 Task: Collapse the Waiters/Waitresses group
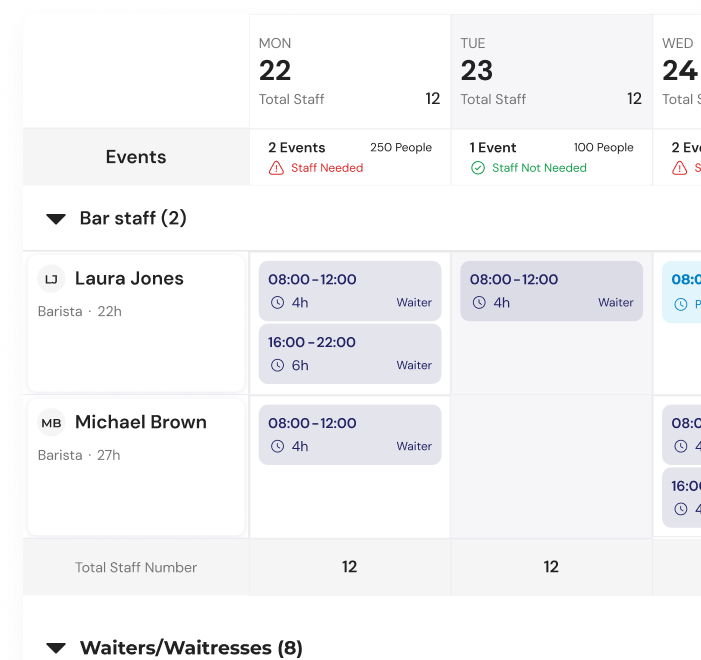pyautogui.click(x=57, y=648)
